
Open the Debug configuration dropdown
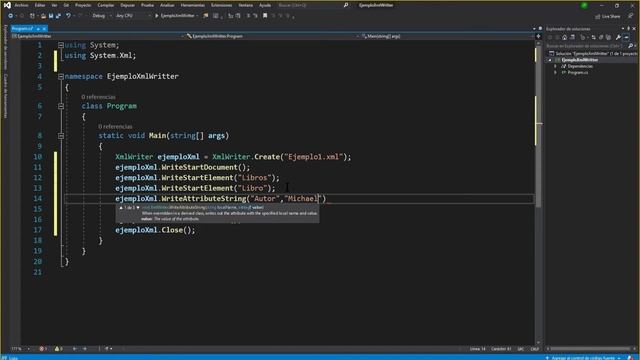tap(102, 16)
